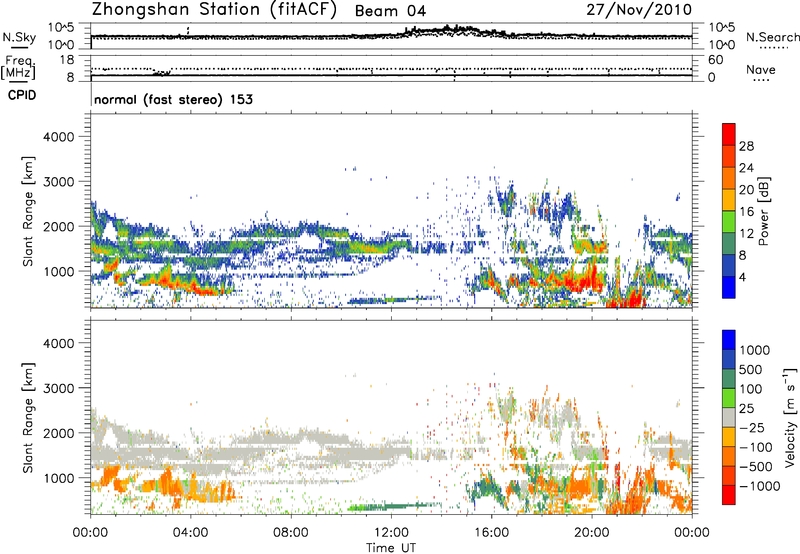Screen dimensions: 800x554
Task: Click the 16:00 time tick label
Action: [x=491, y=533]
